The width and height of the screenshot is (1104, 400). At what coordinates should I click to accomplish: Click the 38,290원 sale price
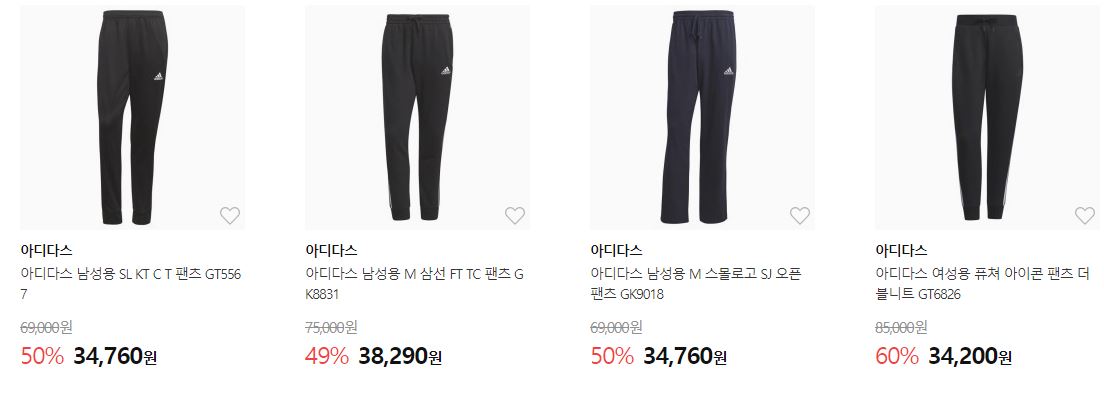(x=400, y=356)
